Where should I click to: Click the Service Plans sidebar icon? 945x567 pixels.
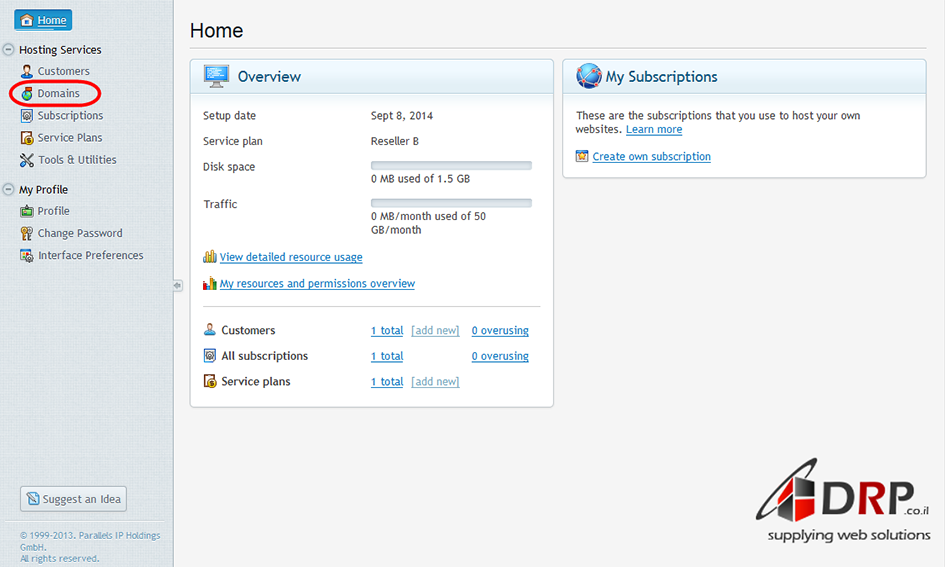[27, 137]
